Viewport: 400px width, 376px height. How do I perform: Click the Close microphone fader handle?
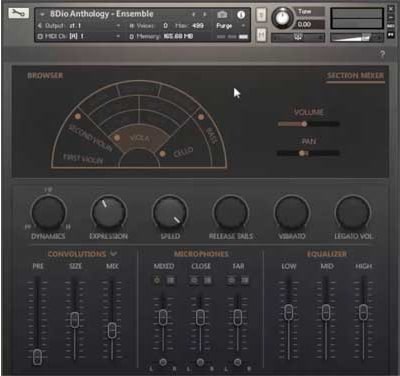[200, 317]
